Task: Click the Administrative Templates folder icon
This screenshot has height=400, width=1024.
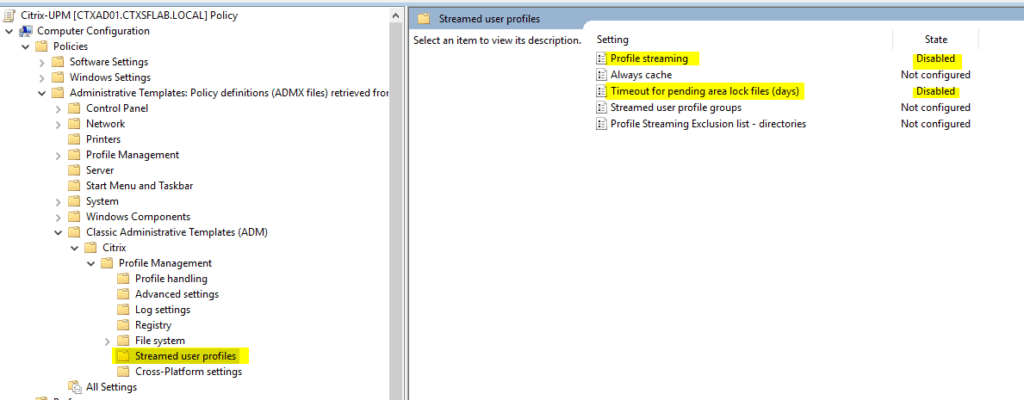Action: pyautogui.click(x=59, y=93)
